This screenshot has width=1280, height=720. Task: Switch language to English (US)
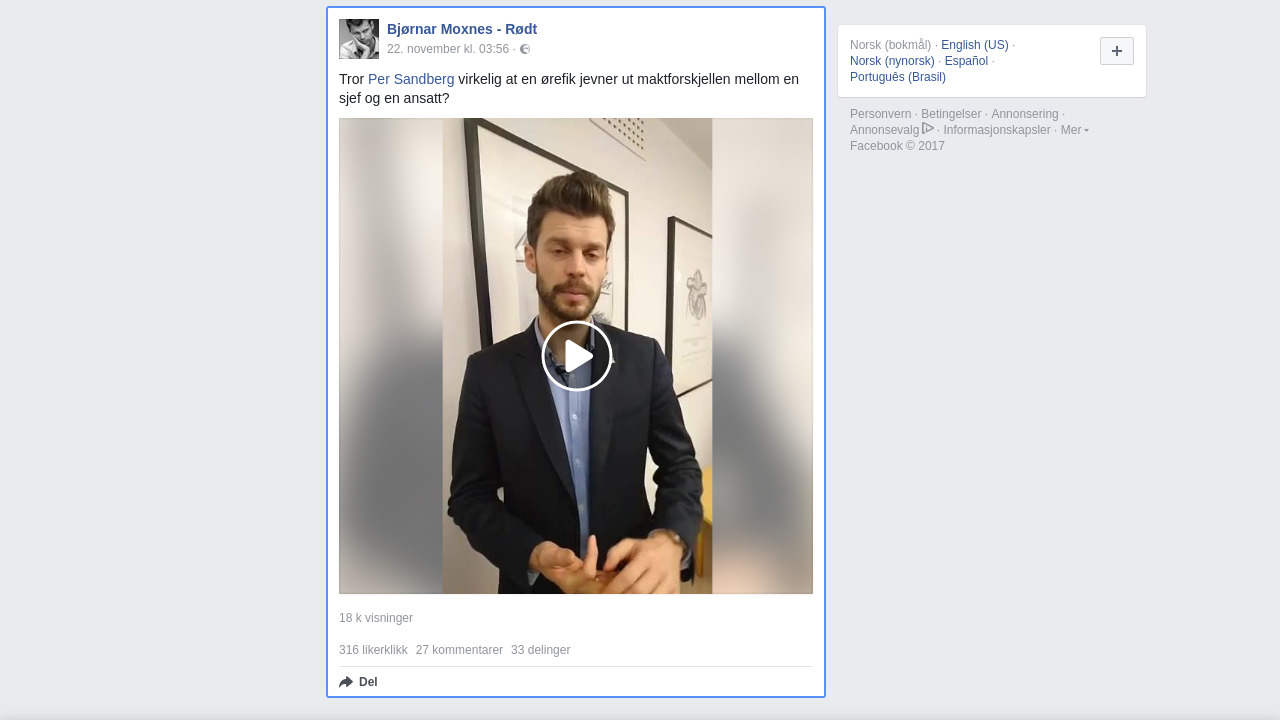(975, 45)
